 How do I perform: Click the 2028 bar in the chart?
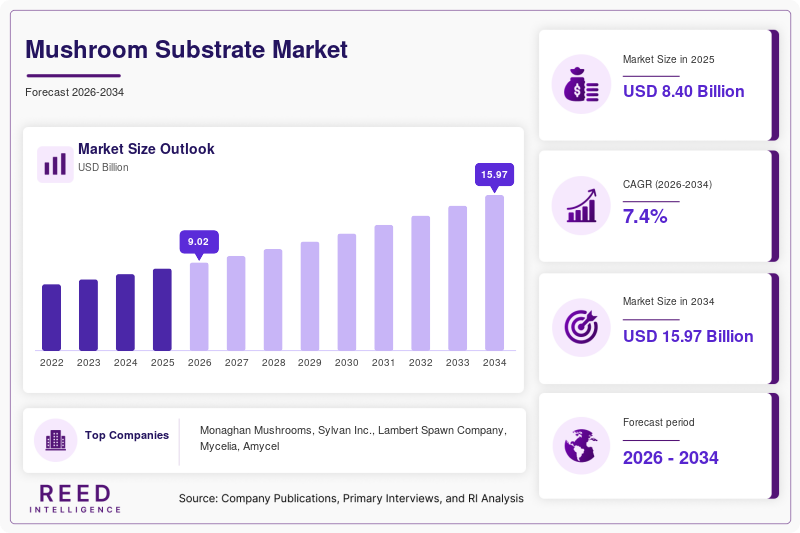(x=273, y=299)
